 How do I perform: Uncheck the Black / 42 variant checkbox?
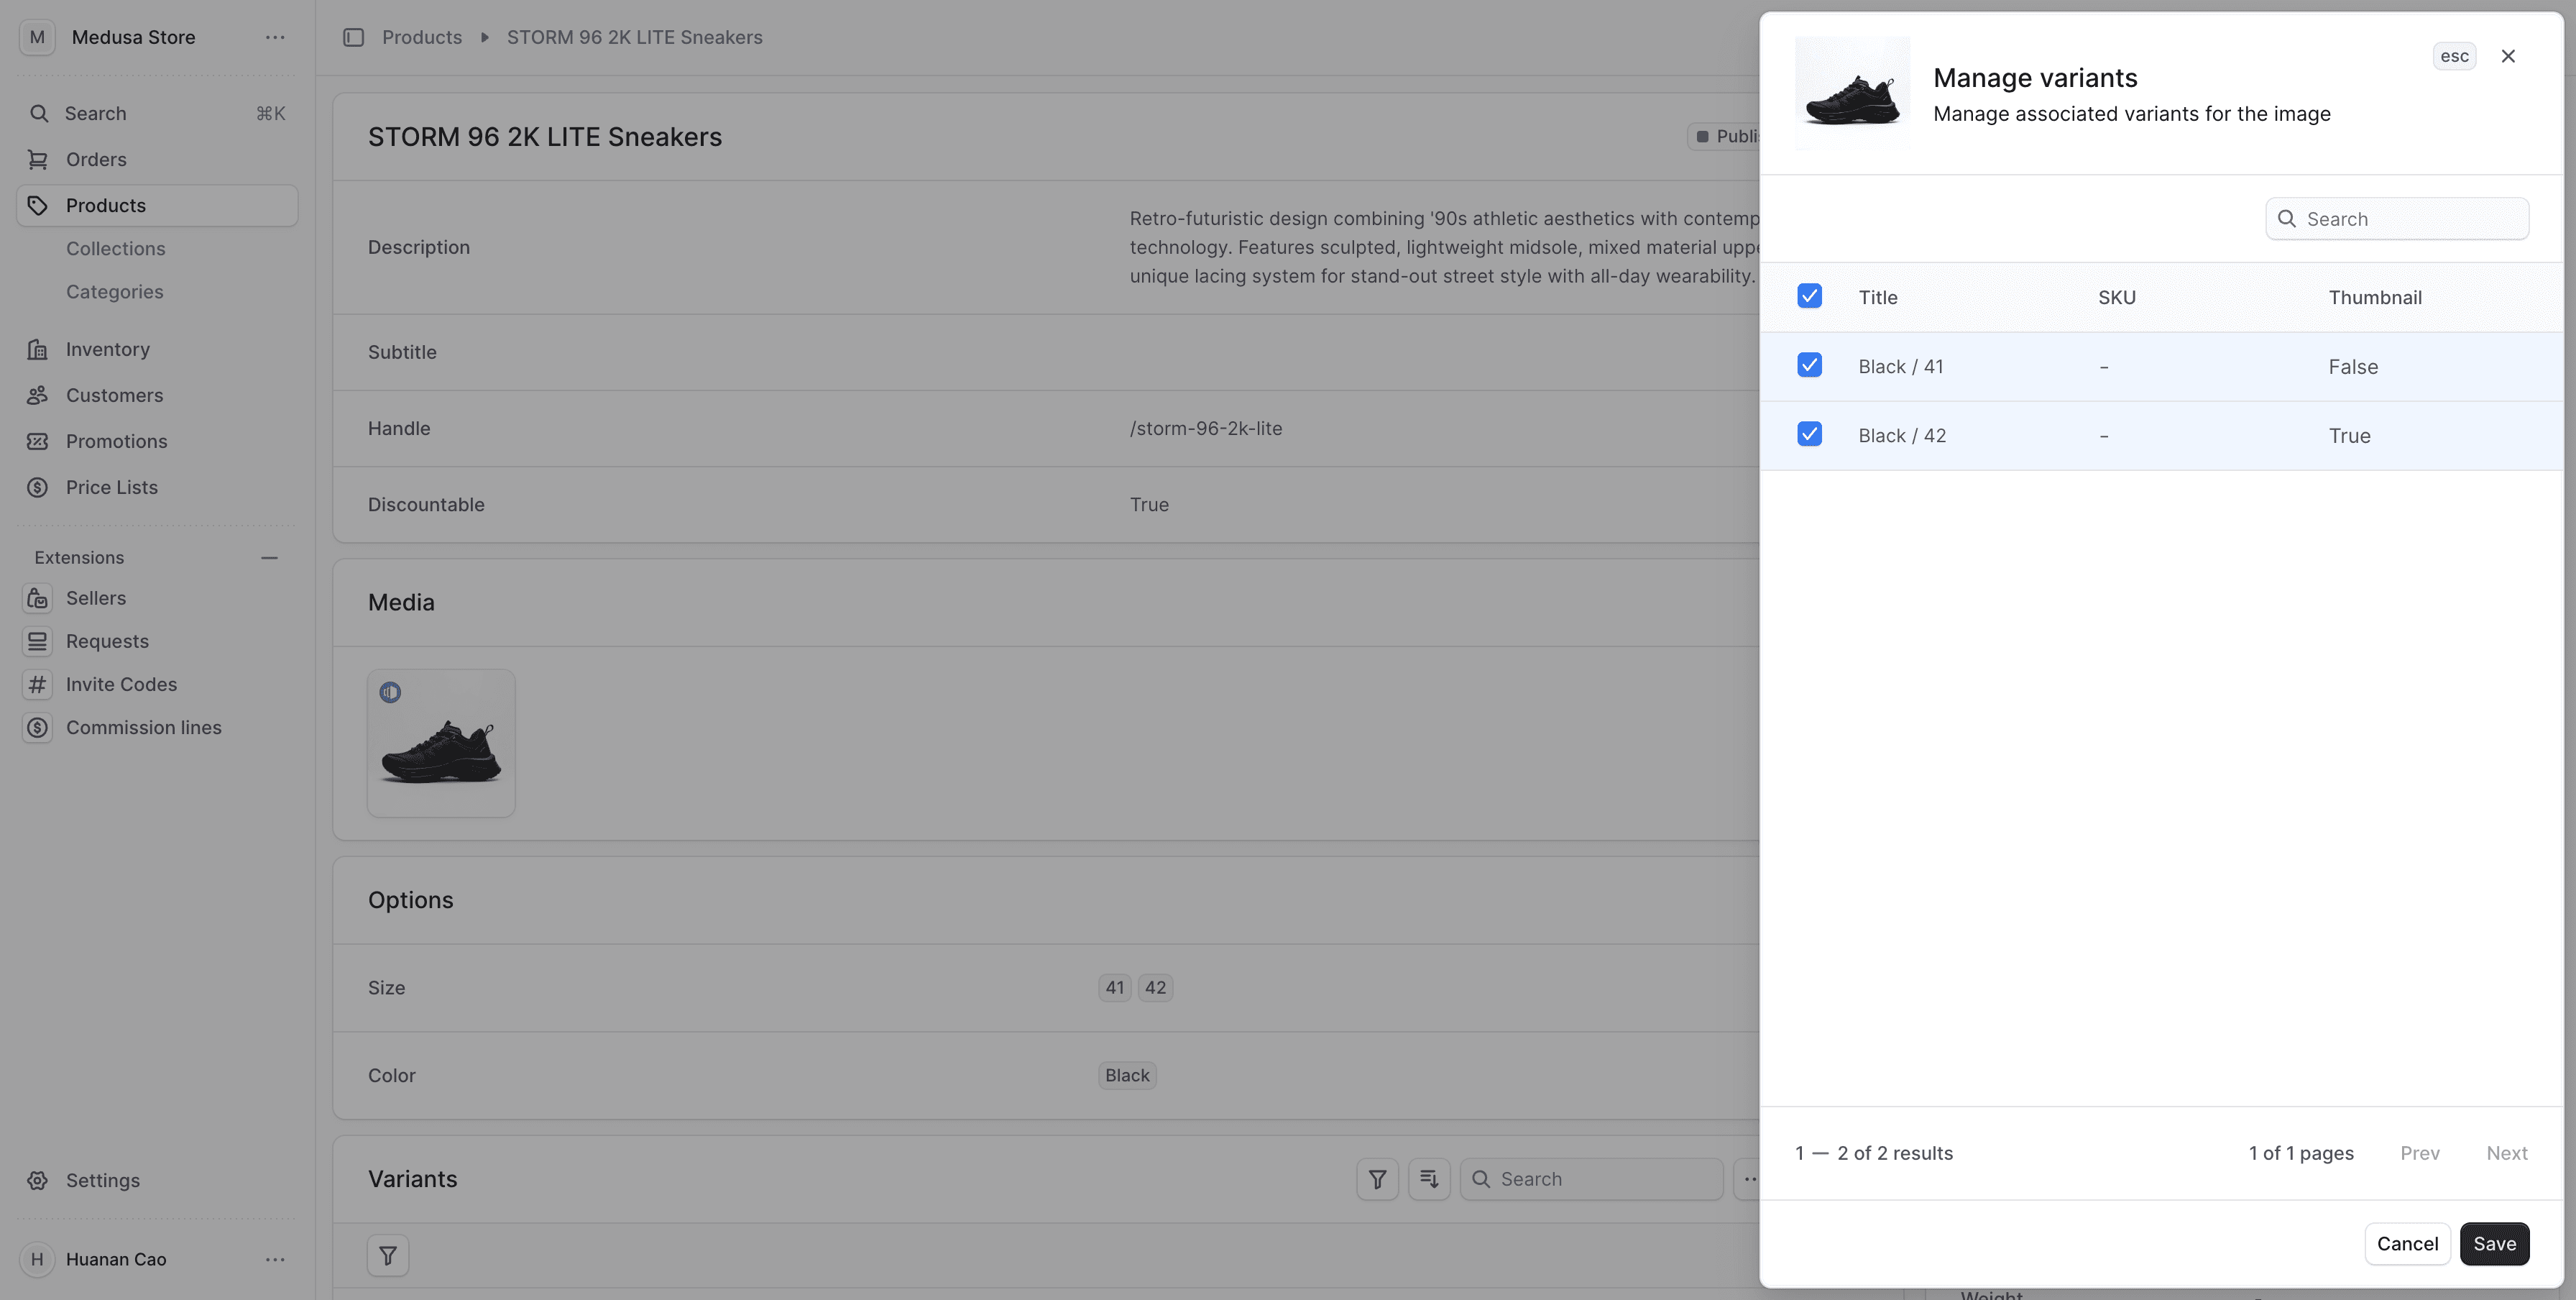(x=1809, y=435)
